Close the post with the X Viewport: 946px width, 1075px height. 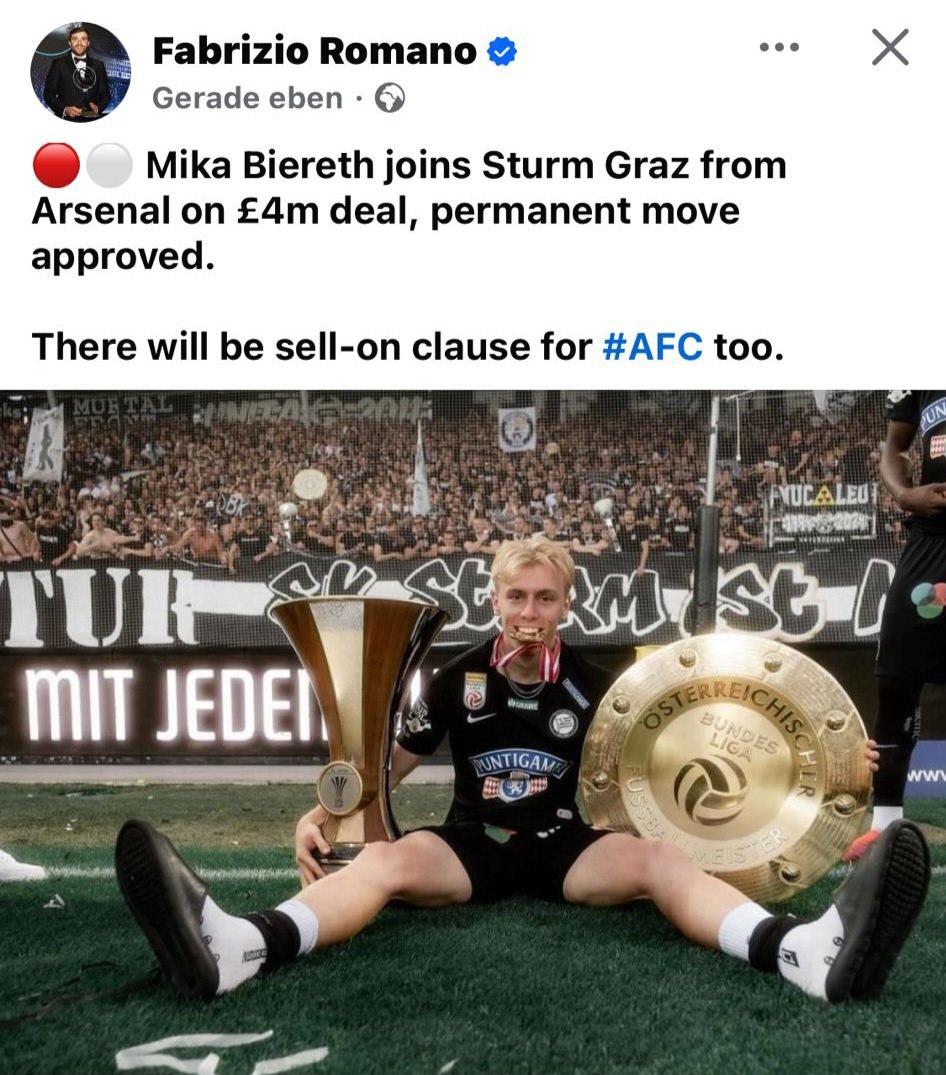(890, 47)
